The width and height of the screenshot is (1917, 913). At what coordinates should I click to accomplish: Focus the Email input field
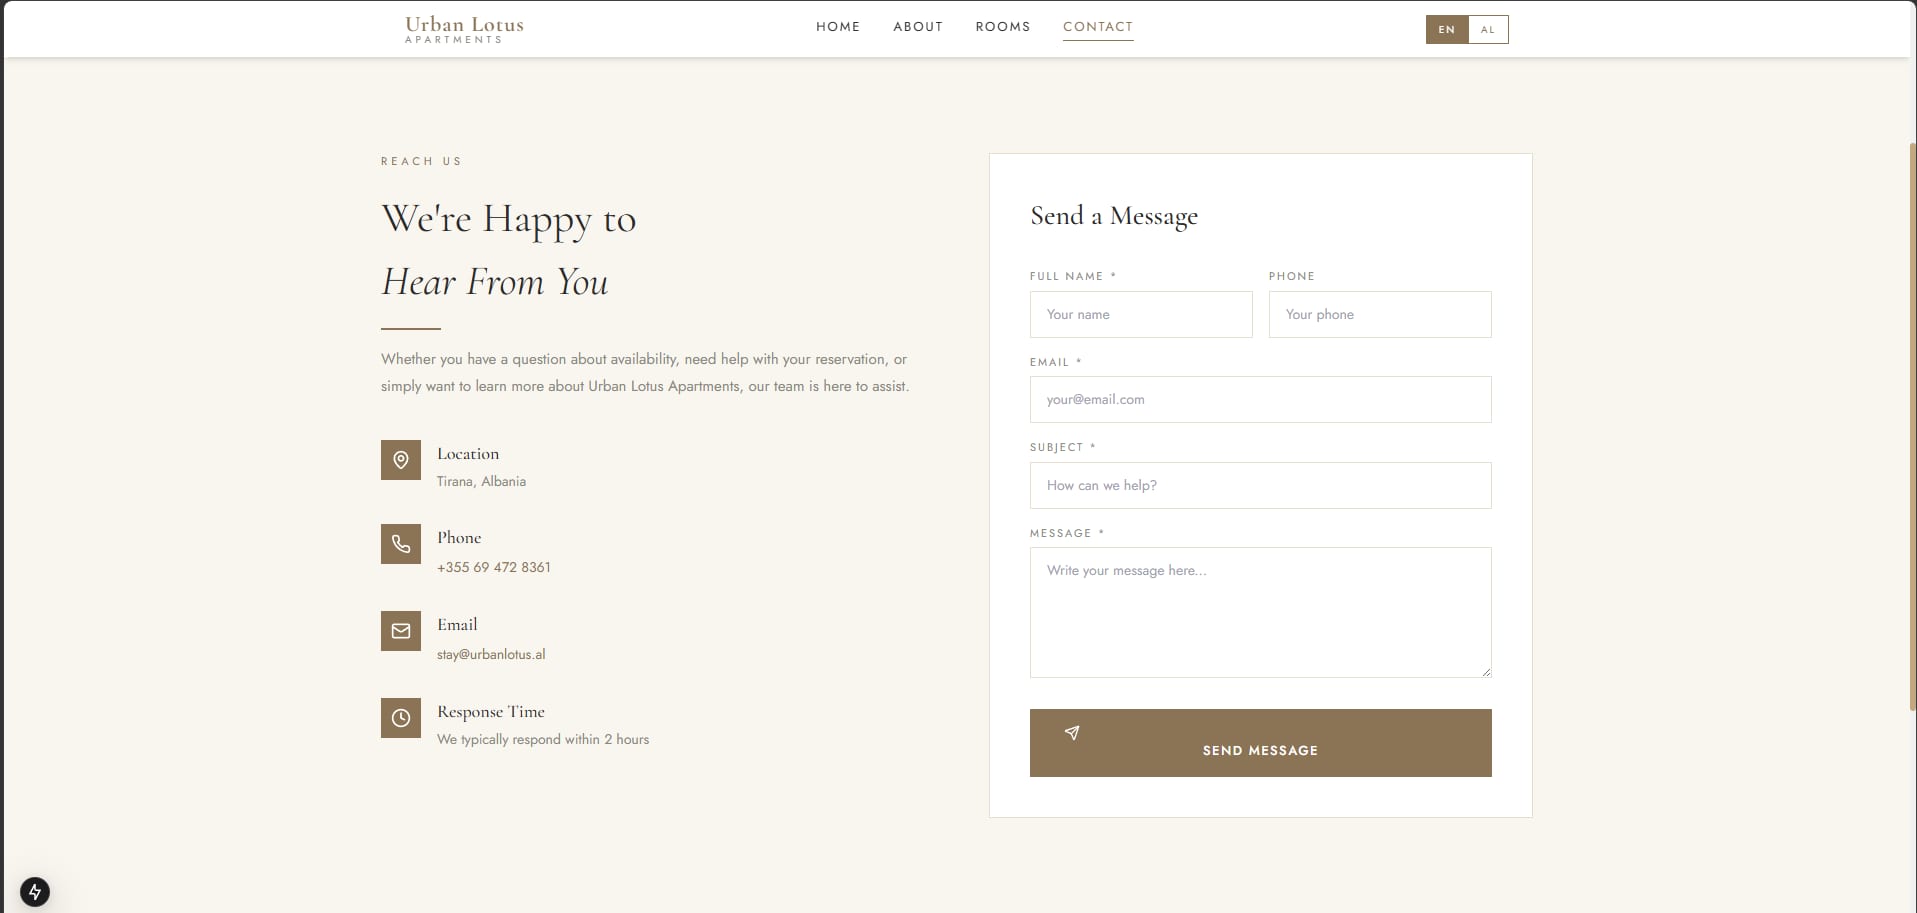(x=1260, y=399)
